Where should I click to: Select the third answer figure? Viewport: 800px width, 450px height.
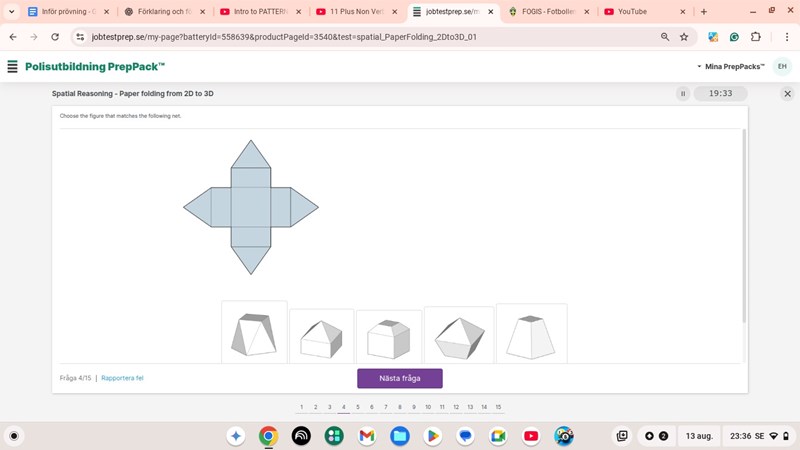[388, 337]
